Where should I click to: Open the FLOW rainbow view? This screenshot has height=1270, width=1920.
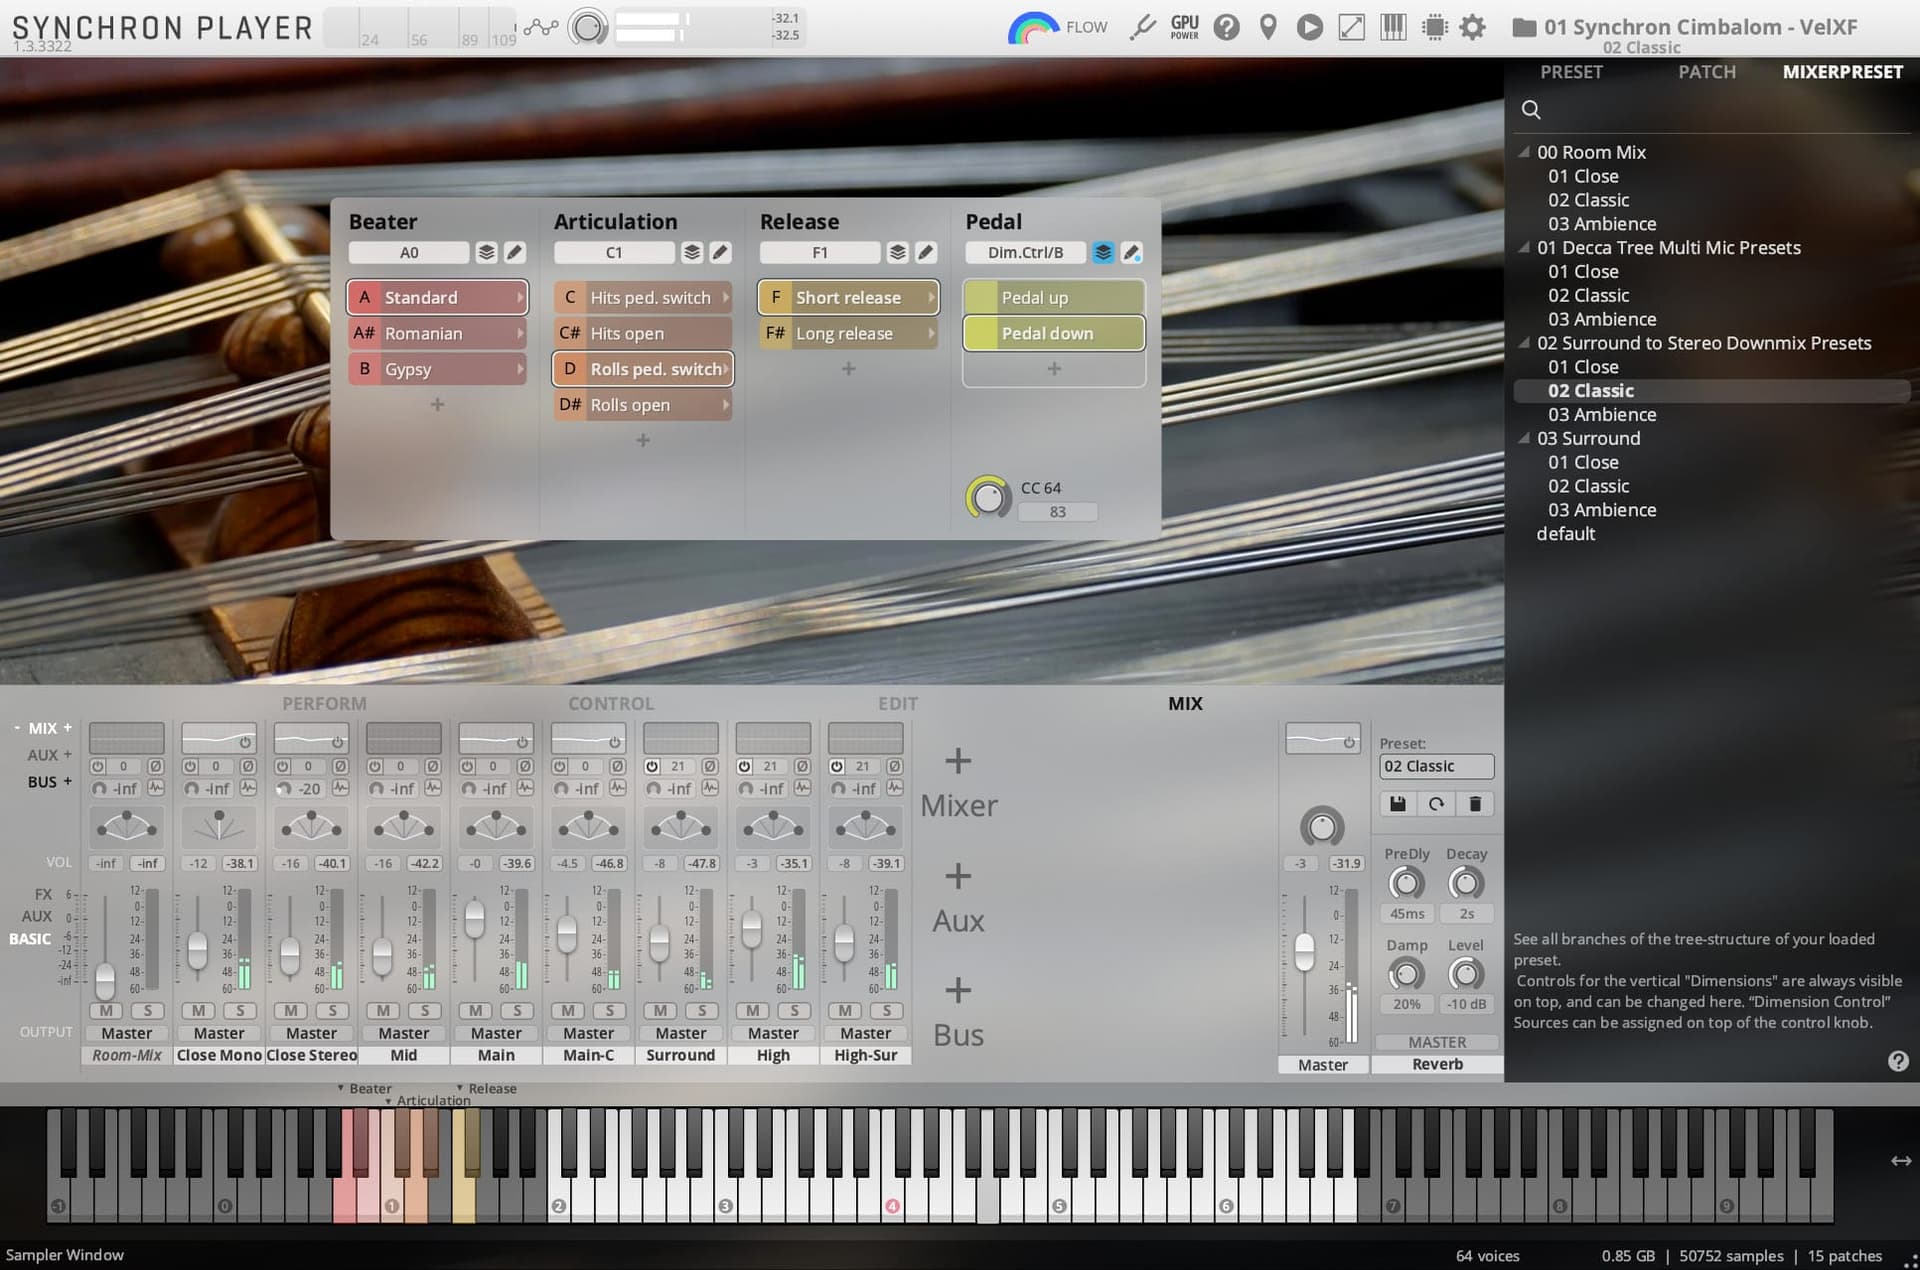point(1057,27)
